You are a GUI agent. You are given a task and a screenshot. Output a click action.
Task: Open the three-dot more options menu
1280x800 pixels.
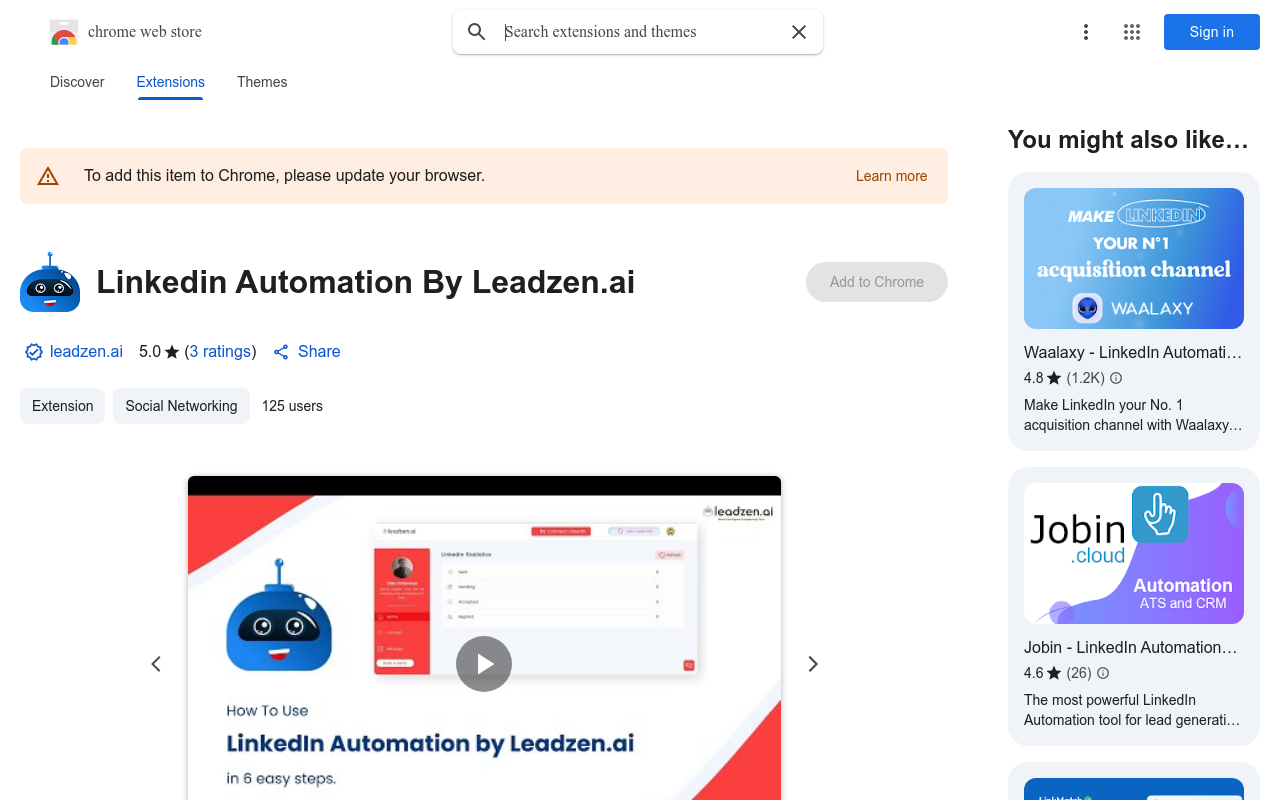point(1086,32)
